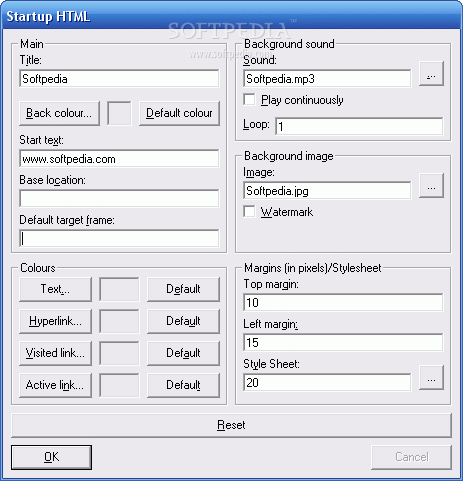
Task: Click the Left margin field
Action: 343,343
